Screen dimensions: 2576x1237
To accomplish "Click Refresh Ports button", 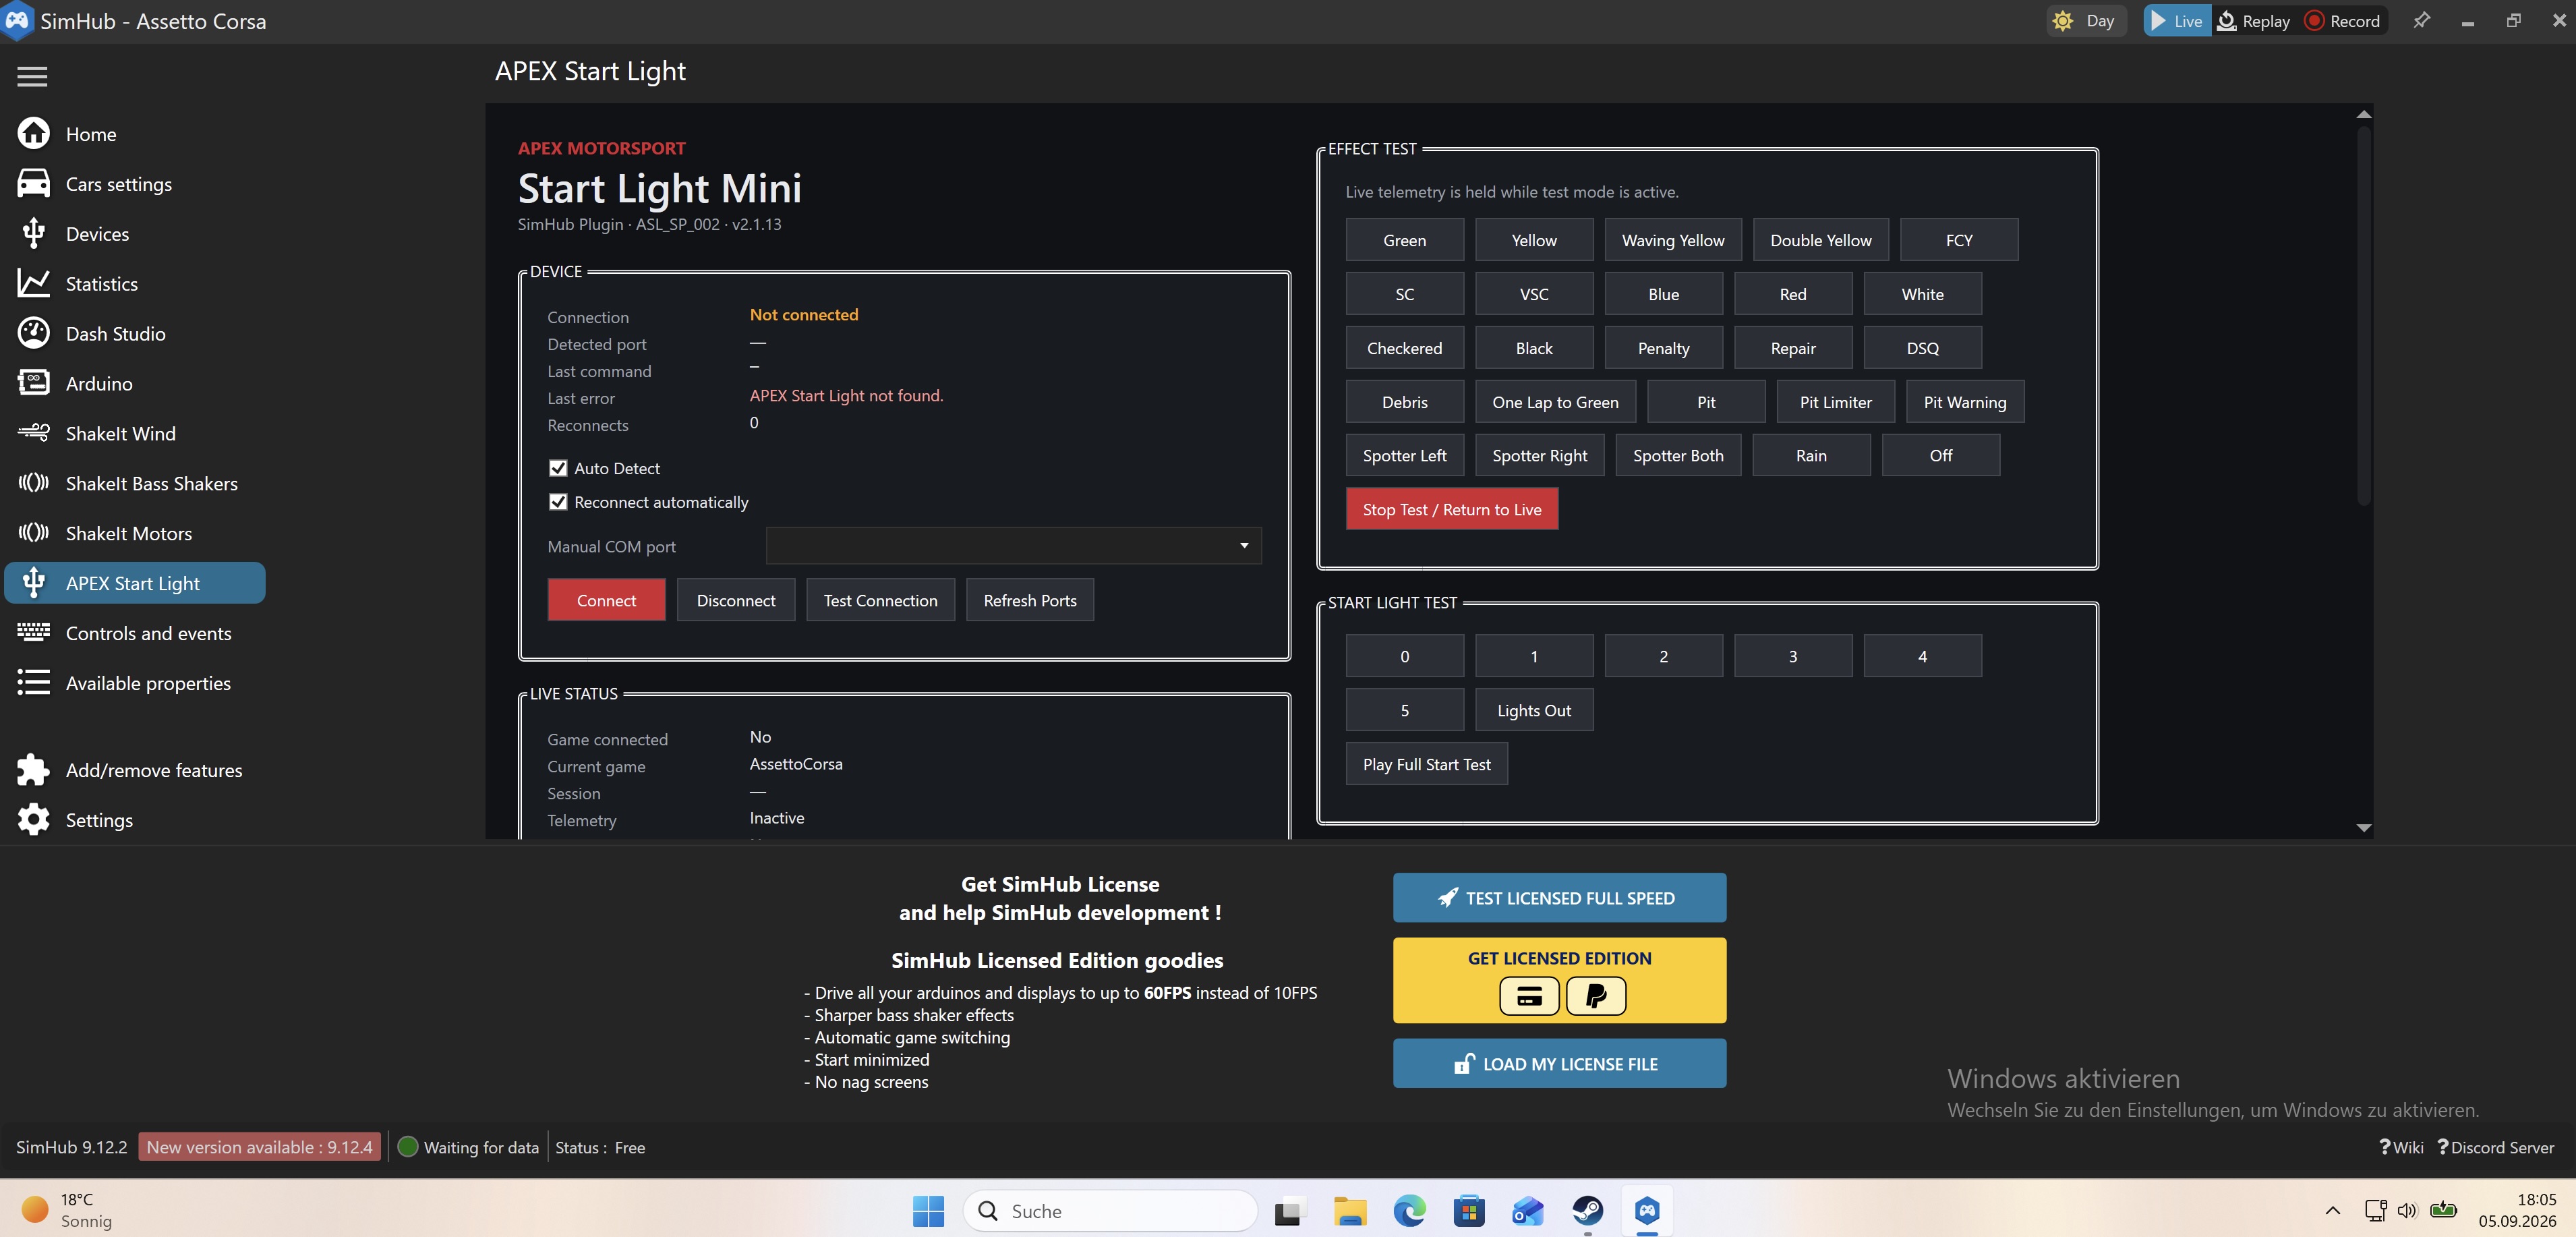I will point(1029,600).
